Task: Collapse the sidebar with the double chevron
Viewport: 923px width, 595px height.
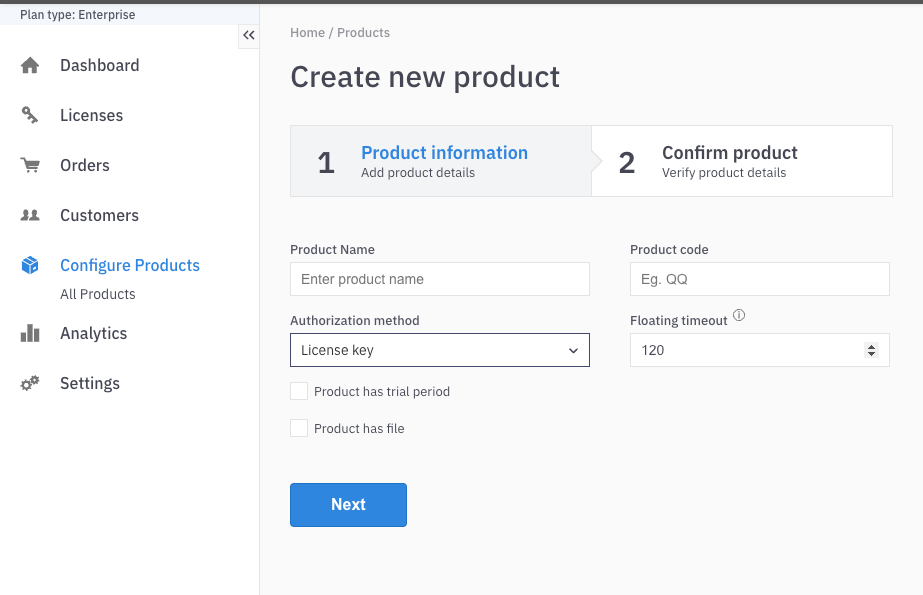Action: pyautogui.click(x=249, y=35)
